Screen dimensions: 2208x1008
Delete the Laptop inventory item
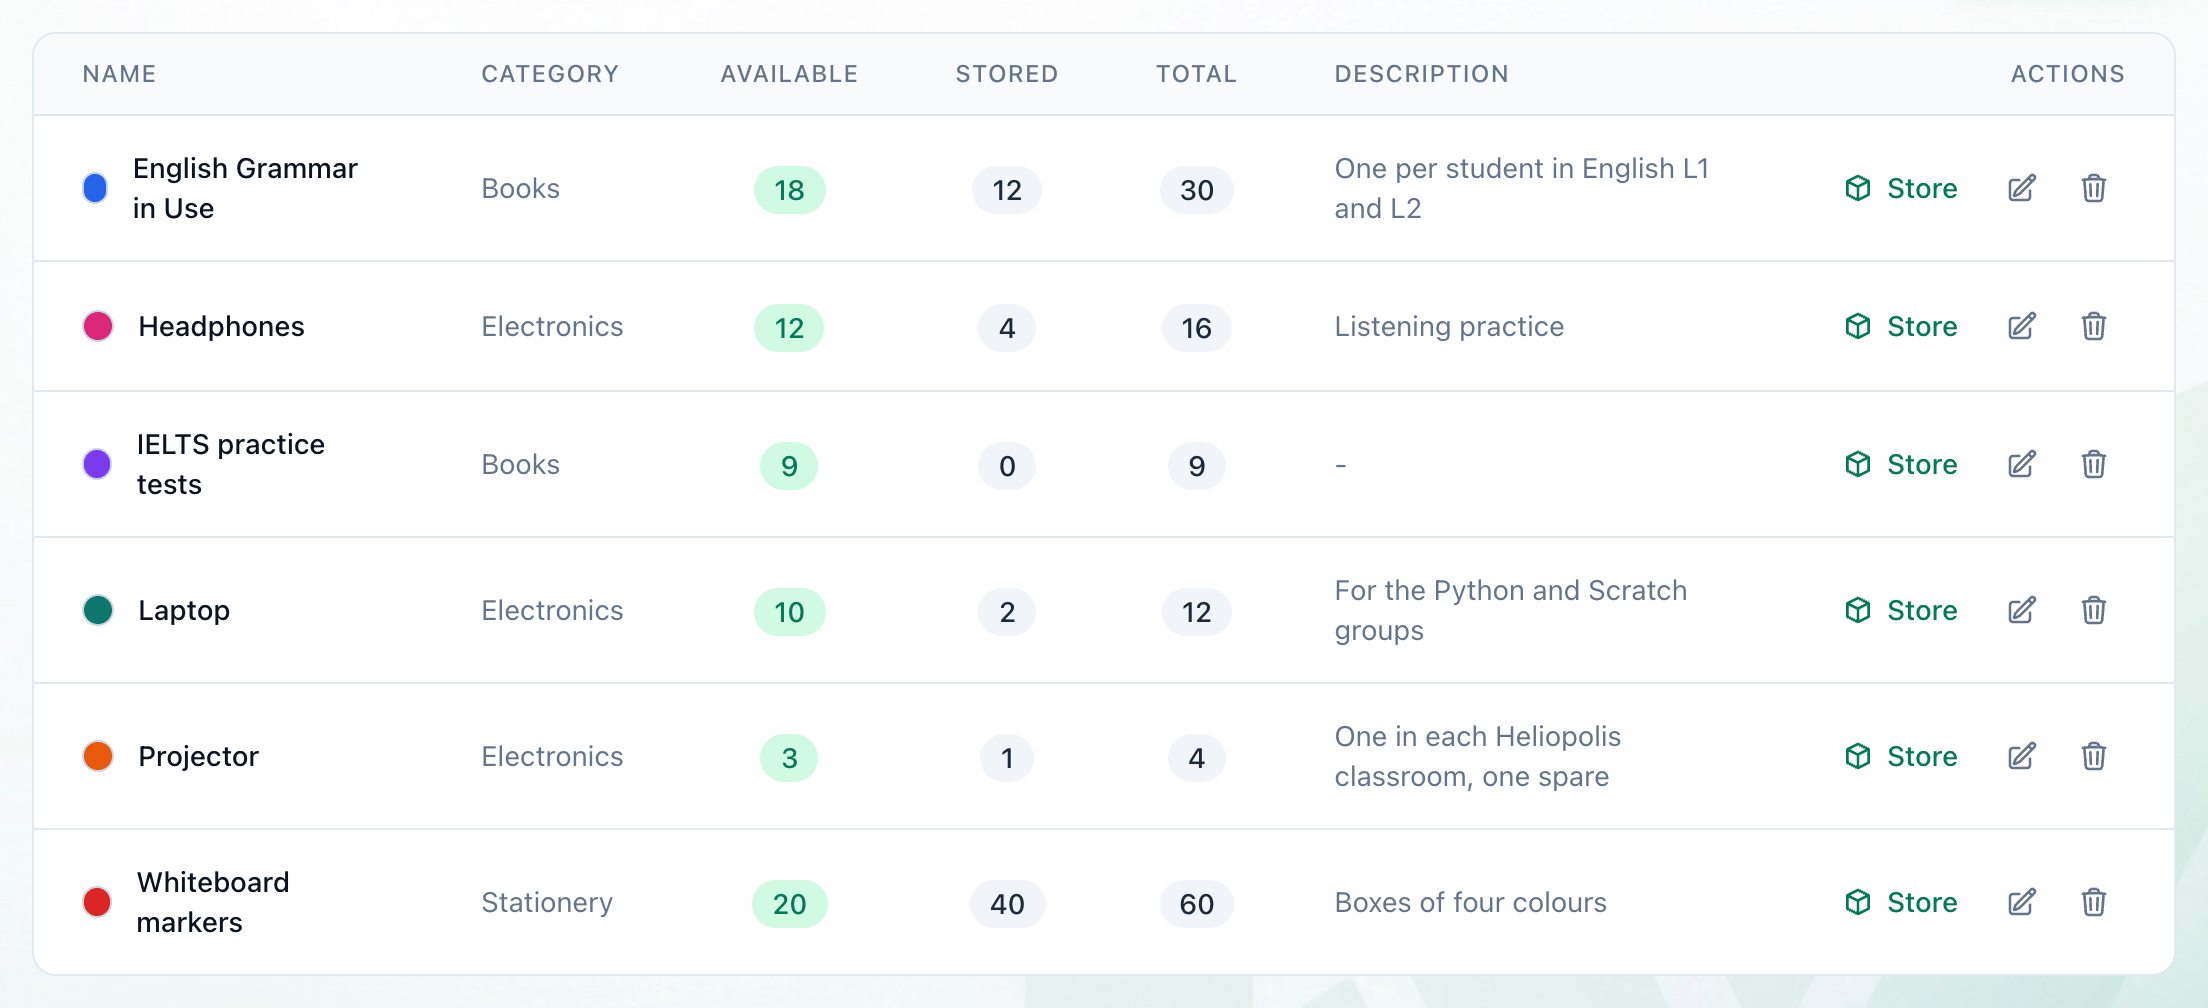pyautogui.click(x=2093, y=610)
